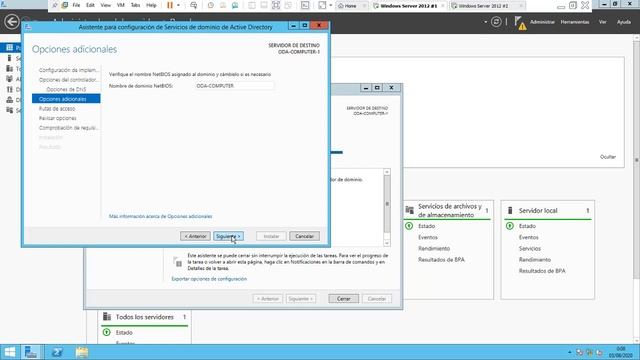
Task: Switch to the Home tab
Action: 351,6
